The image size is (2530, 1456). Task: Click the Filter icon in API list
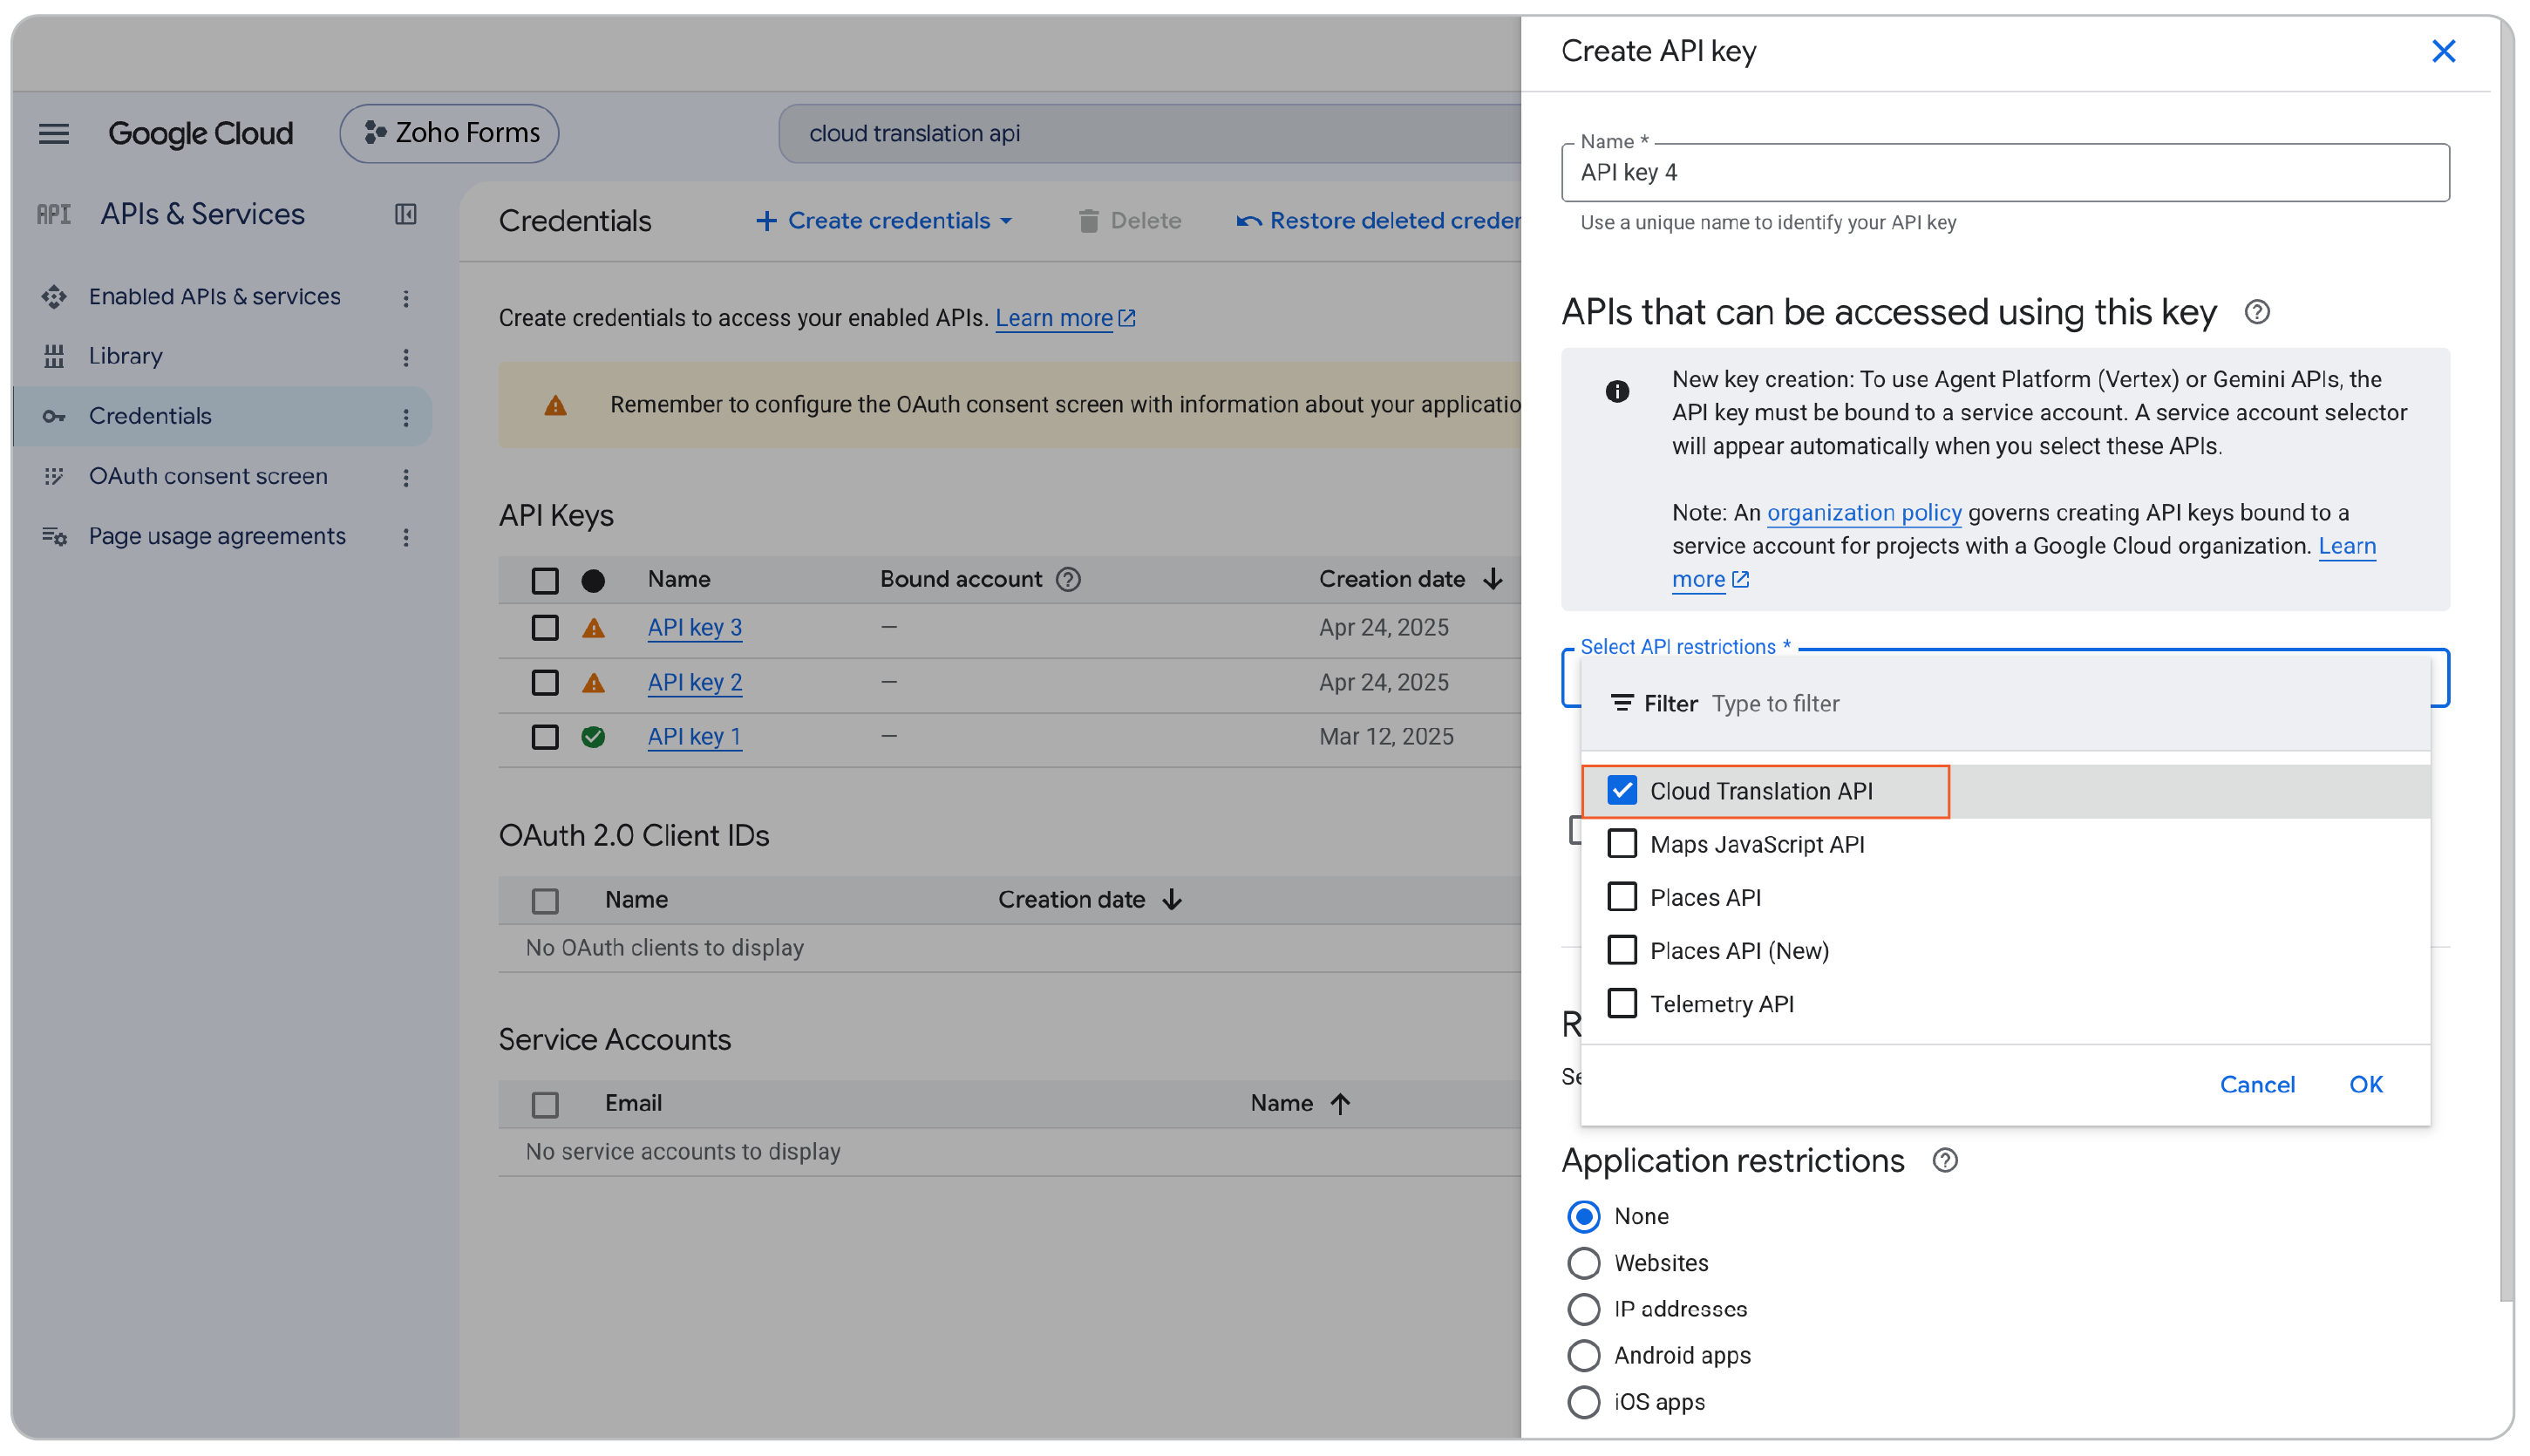[1622, 703]
